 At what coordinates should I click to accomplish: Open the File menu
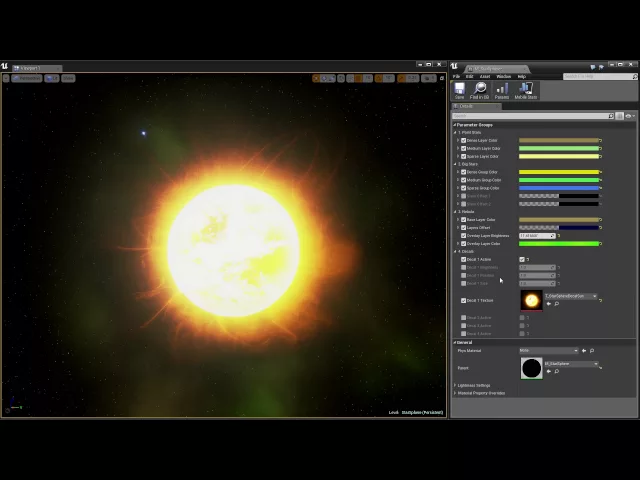pos(456,76)
